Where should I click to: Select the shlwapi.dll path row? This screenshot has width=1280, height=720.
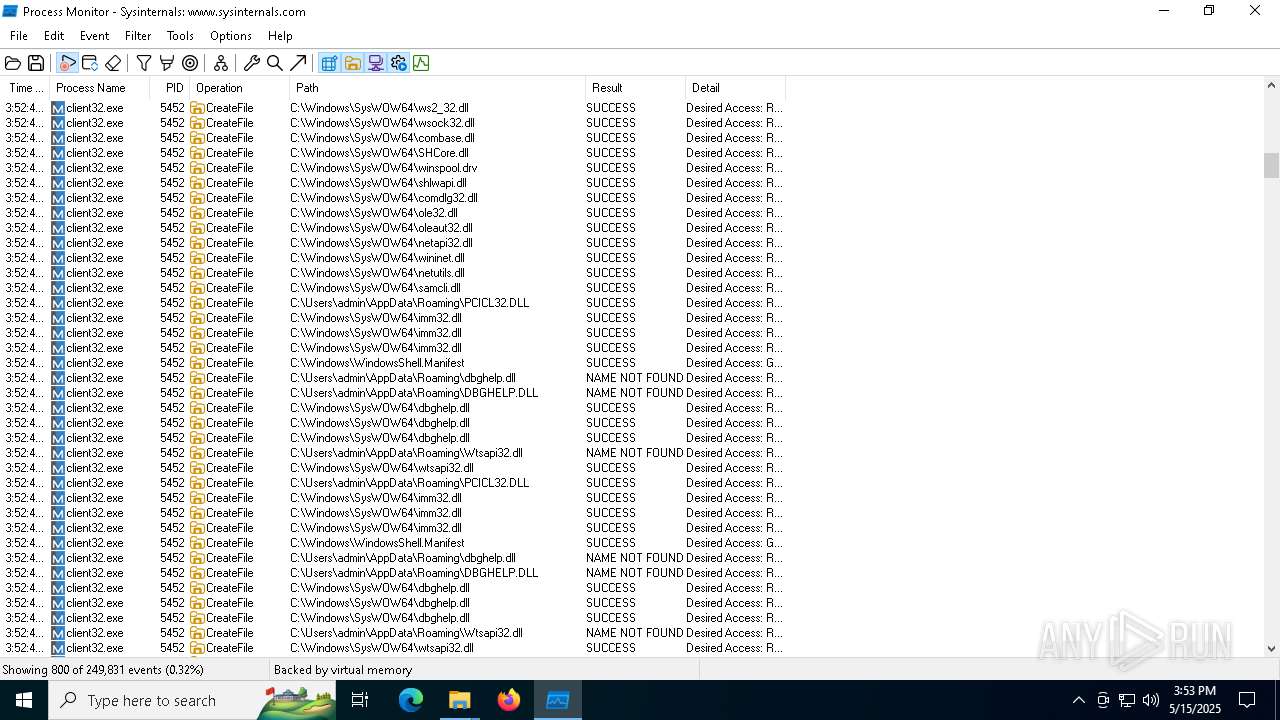tap(393, 183)
